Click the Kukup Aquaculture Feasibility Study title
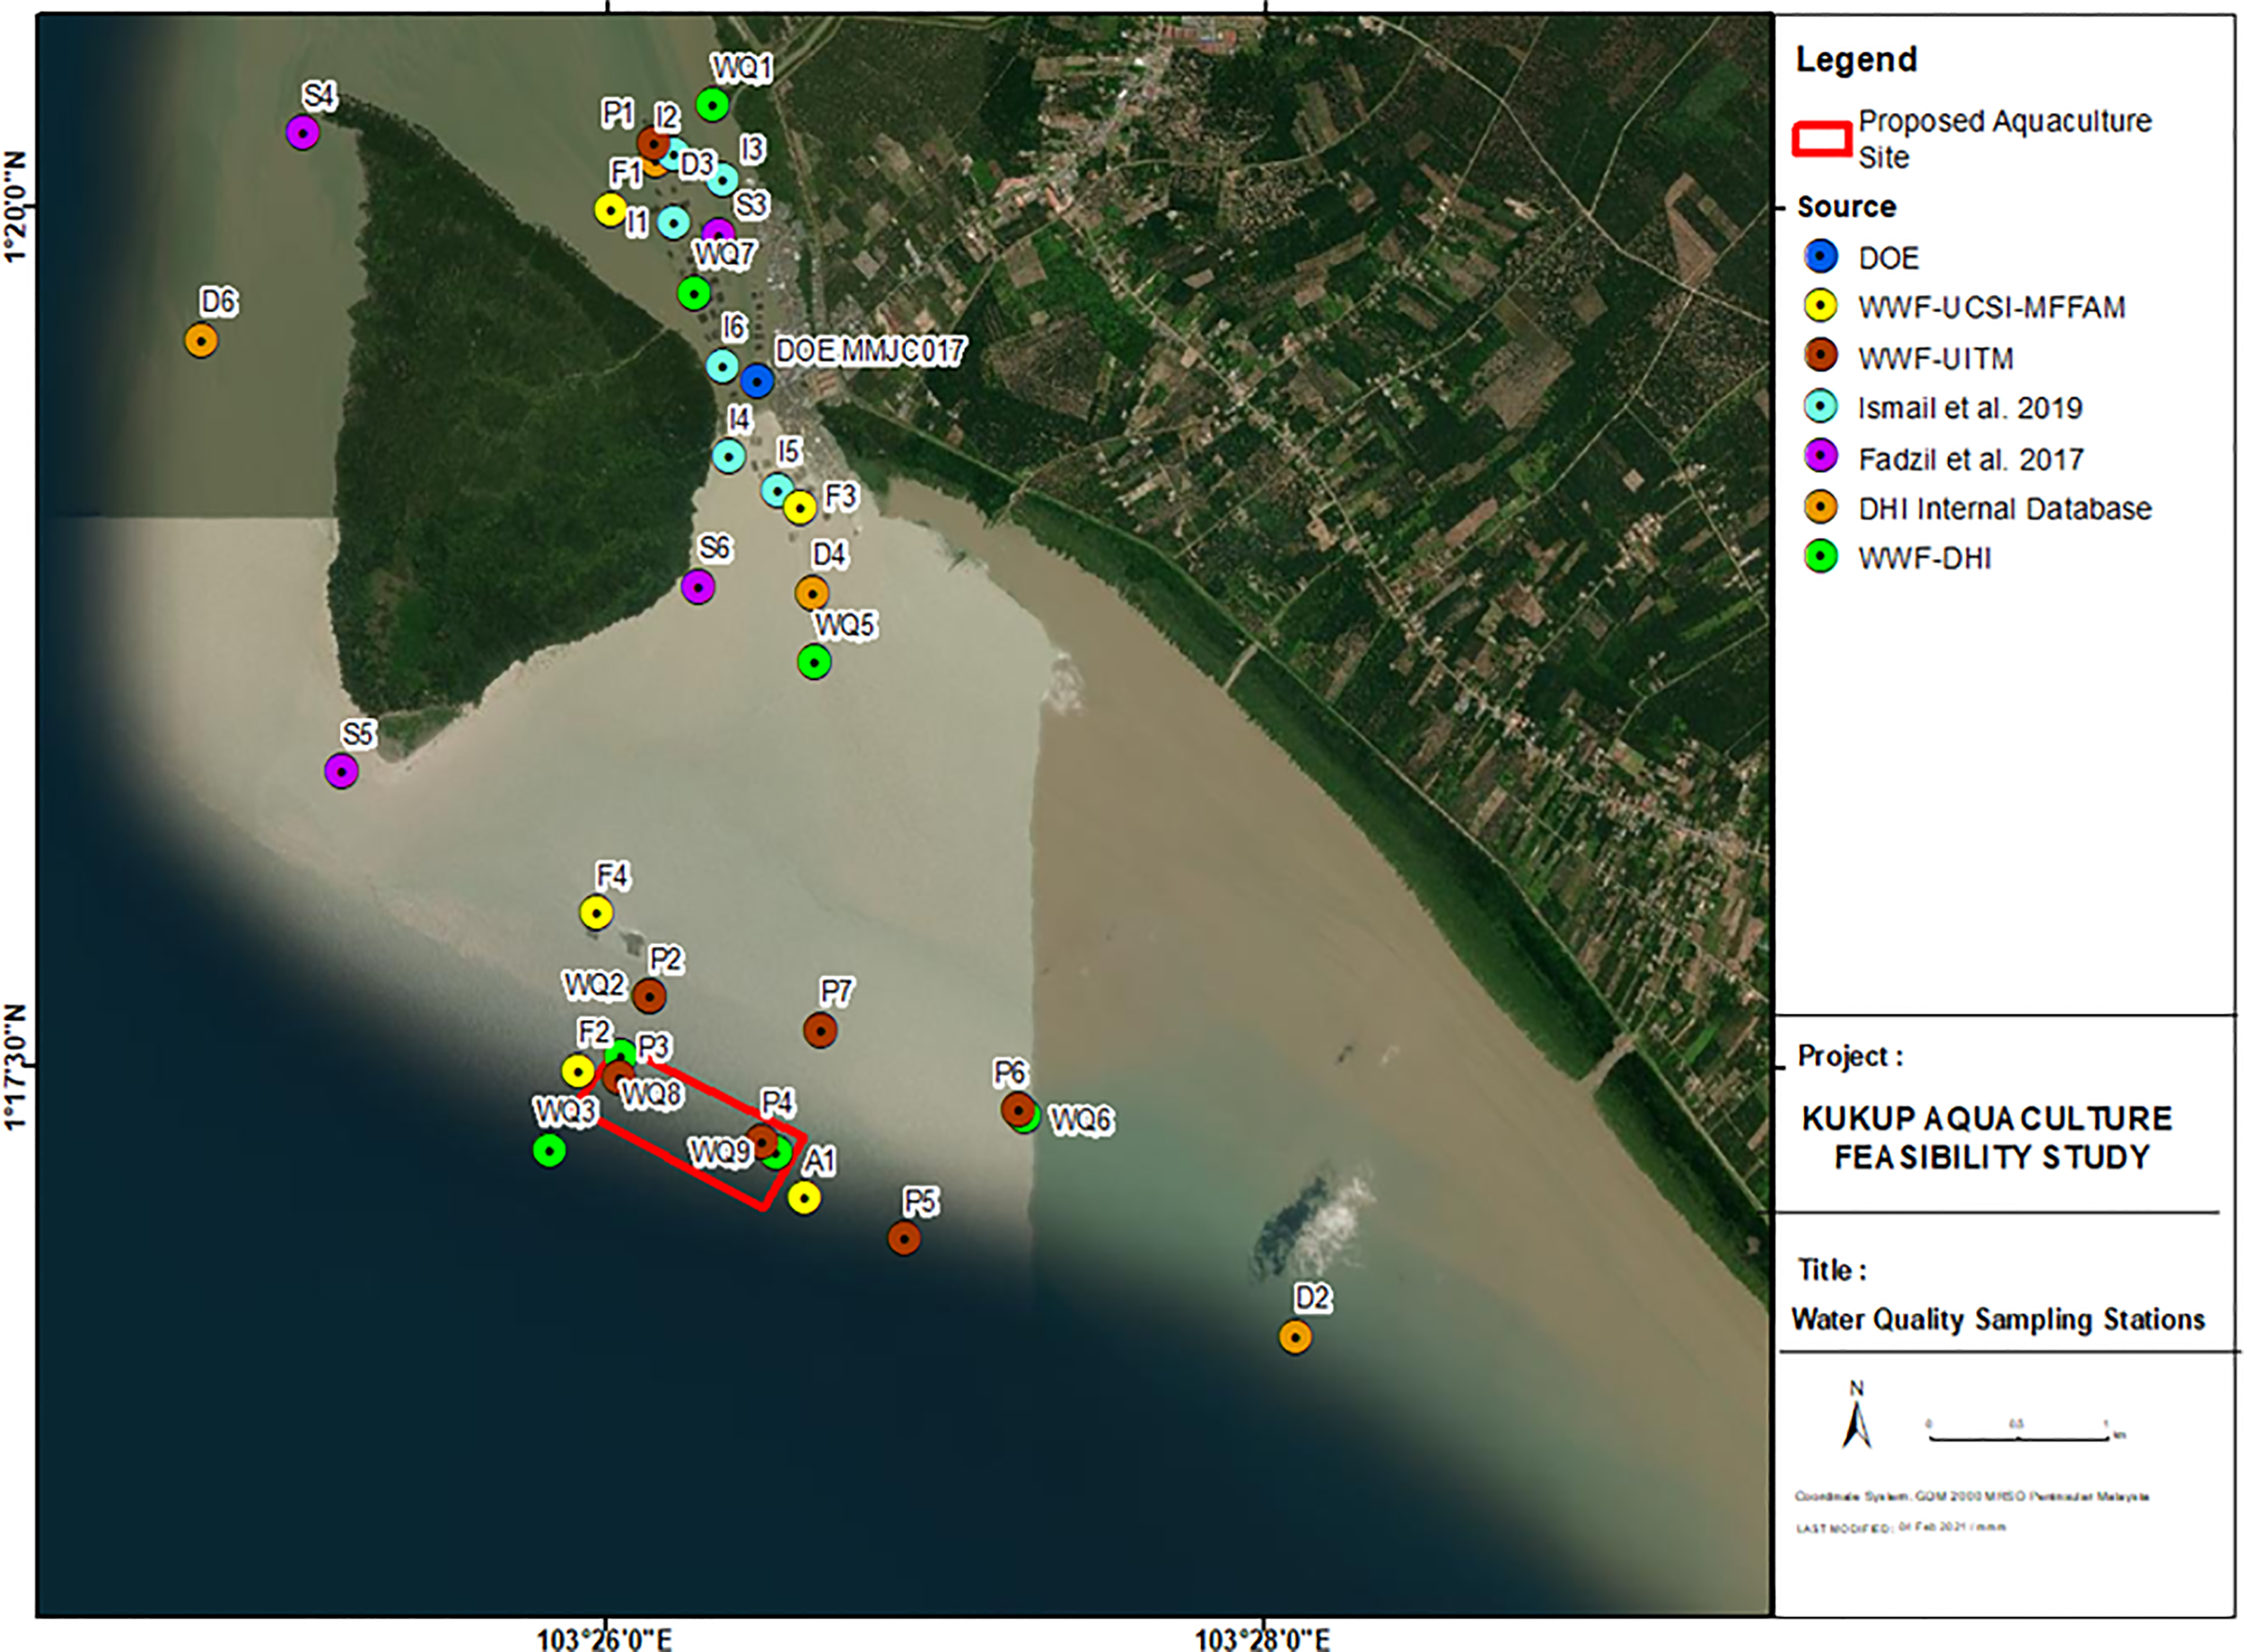This screenshot has width=2244, height=1652. 1987,1137
